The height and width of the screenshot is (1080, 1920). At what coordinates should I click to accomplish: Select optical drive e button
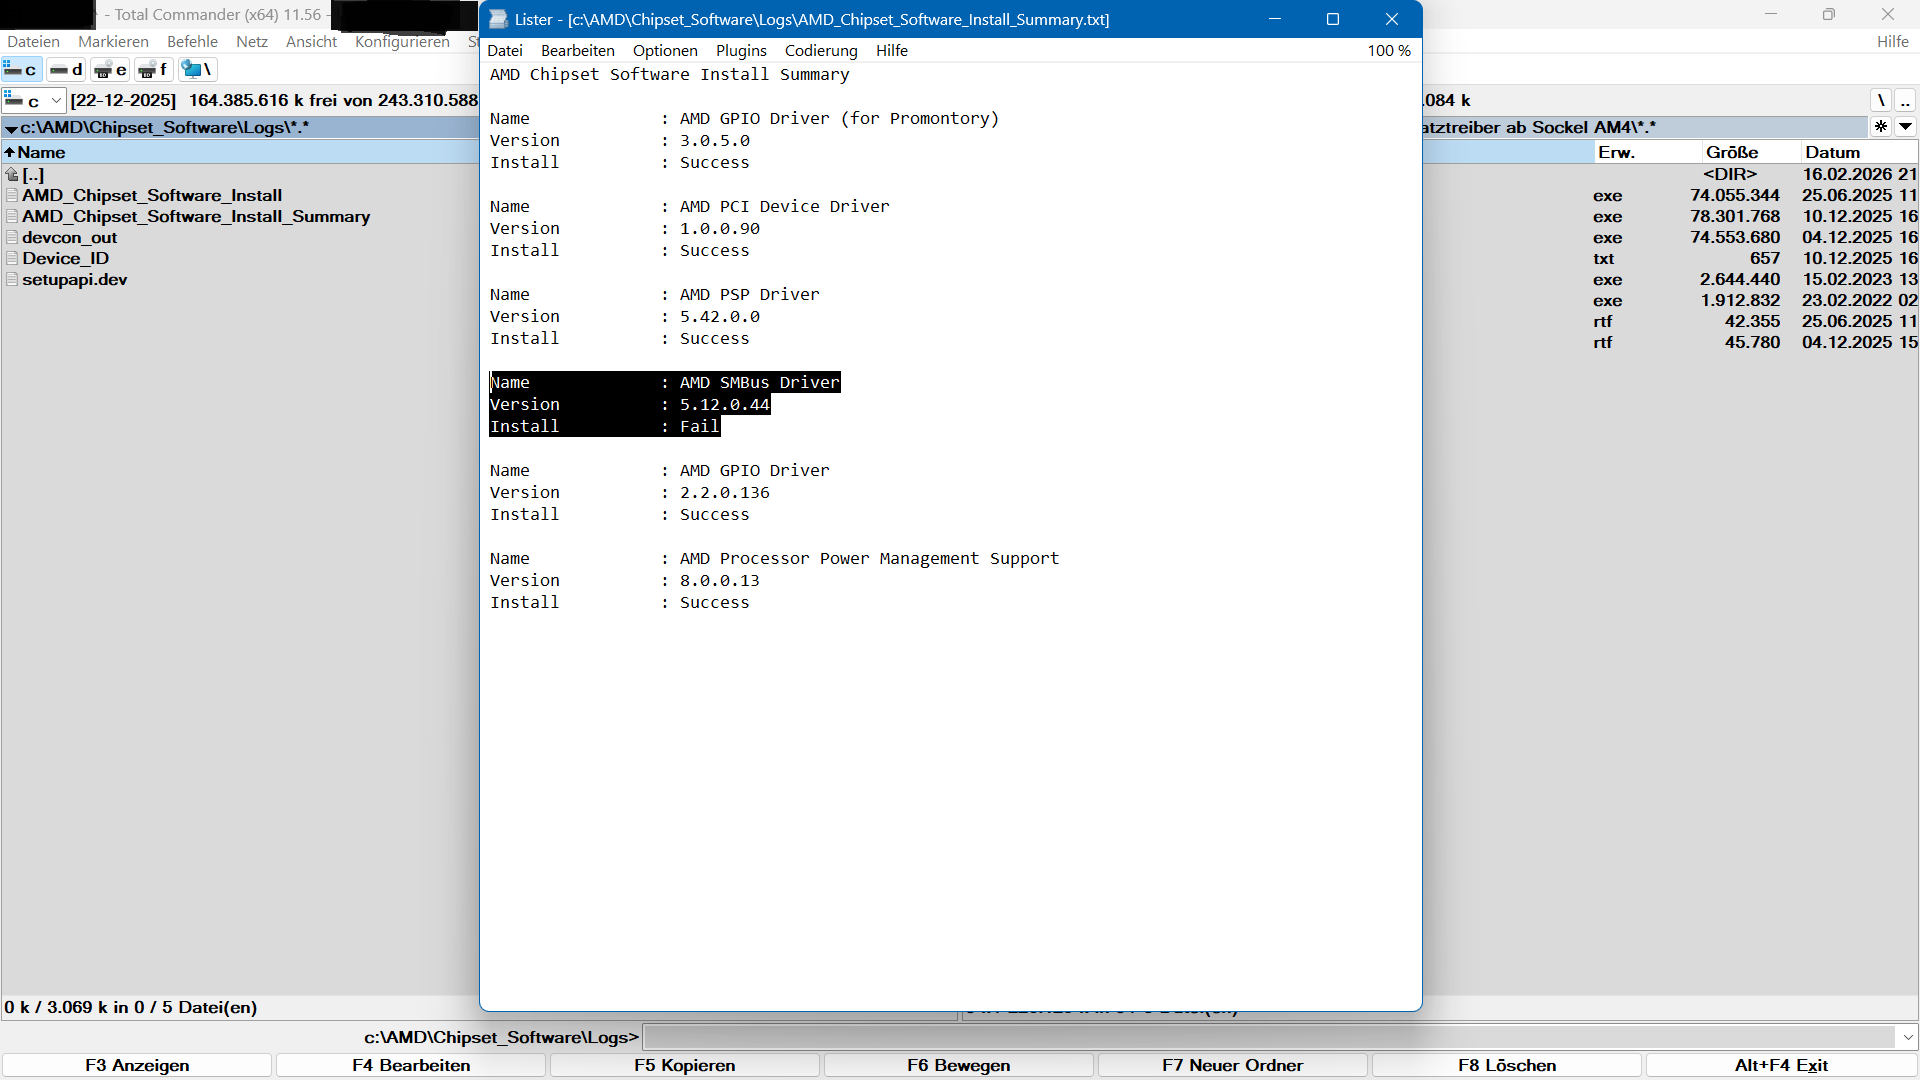tap(110, 69)
